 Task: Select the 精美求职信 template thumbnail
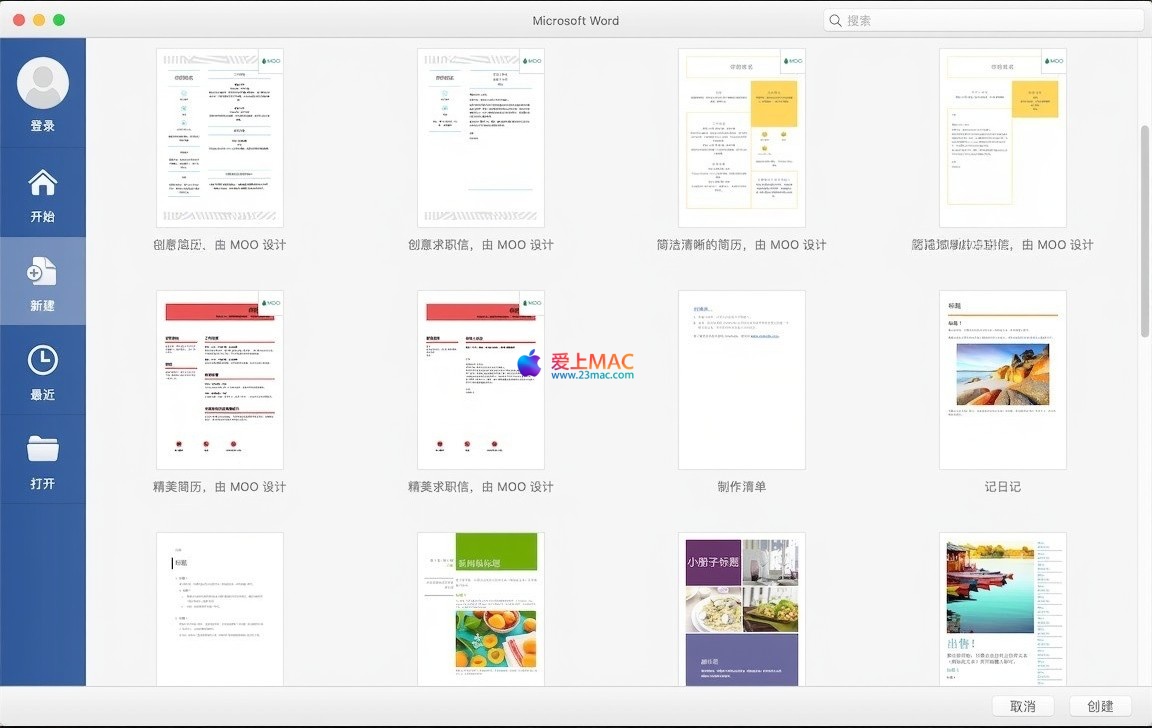pyautogui.click(x=481, y=380)
